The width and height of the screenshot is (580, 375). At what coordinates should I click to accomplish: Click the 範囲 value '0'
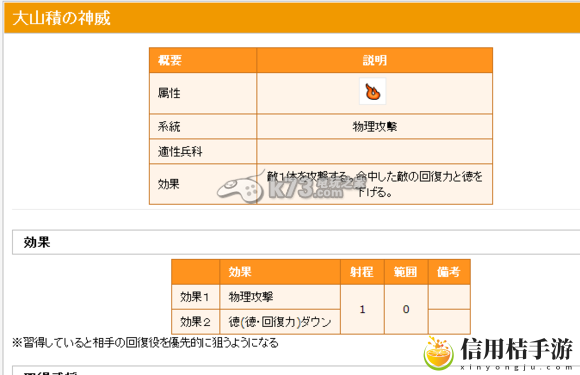(x=406, y=310)
